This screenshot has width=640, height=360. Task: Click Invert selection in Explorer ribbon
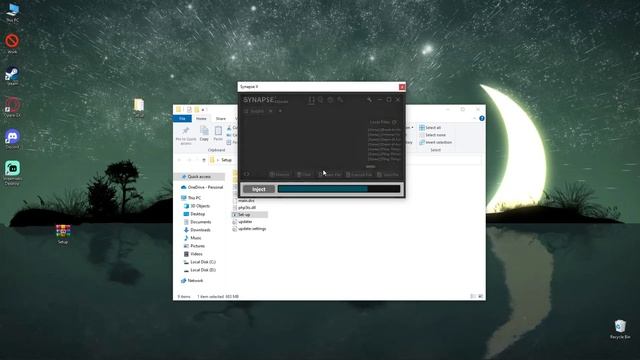point(436,142)
